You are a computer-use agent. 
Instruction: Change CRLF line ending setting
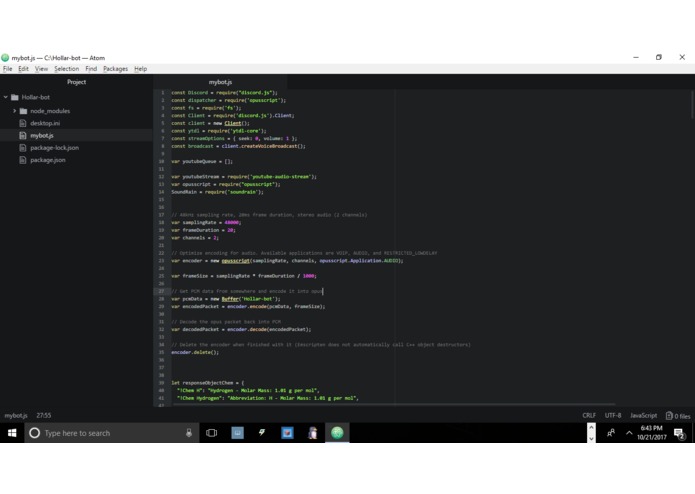[589, 415]
